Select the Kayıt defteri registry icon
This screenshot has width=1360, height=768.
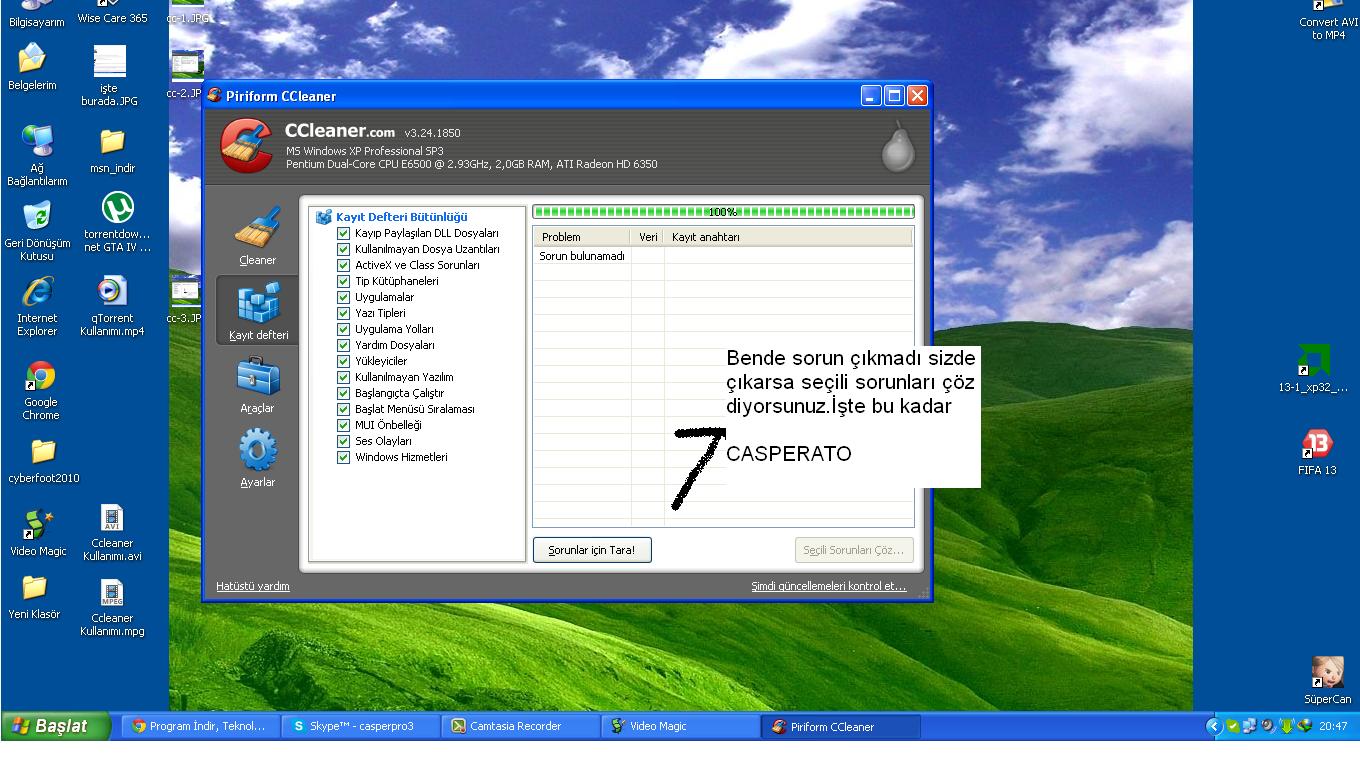tap(257, 310)
